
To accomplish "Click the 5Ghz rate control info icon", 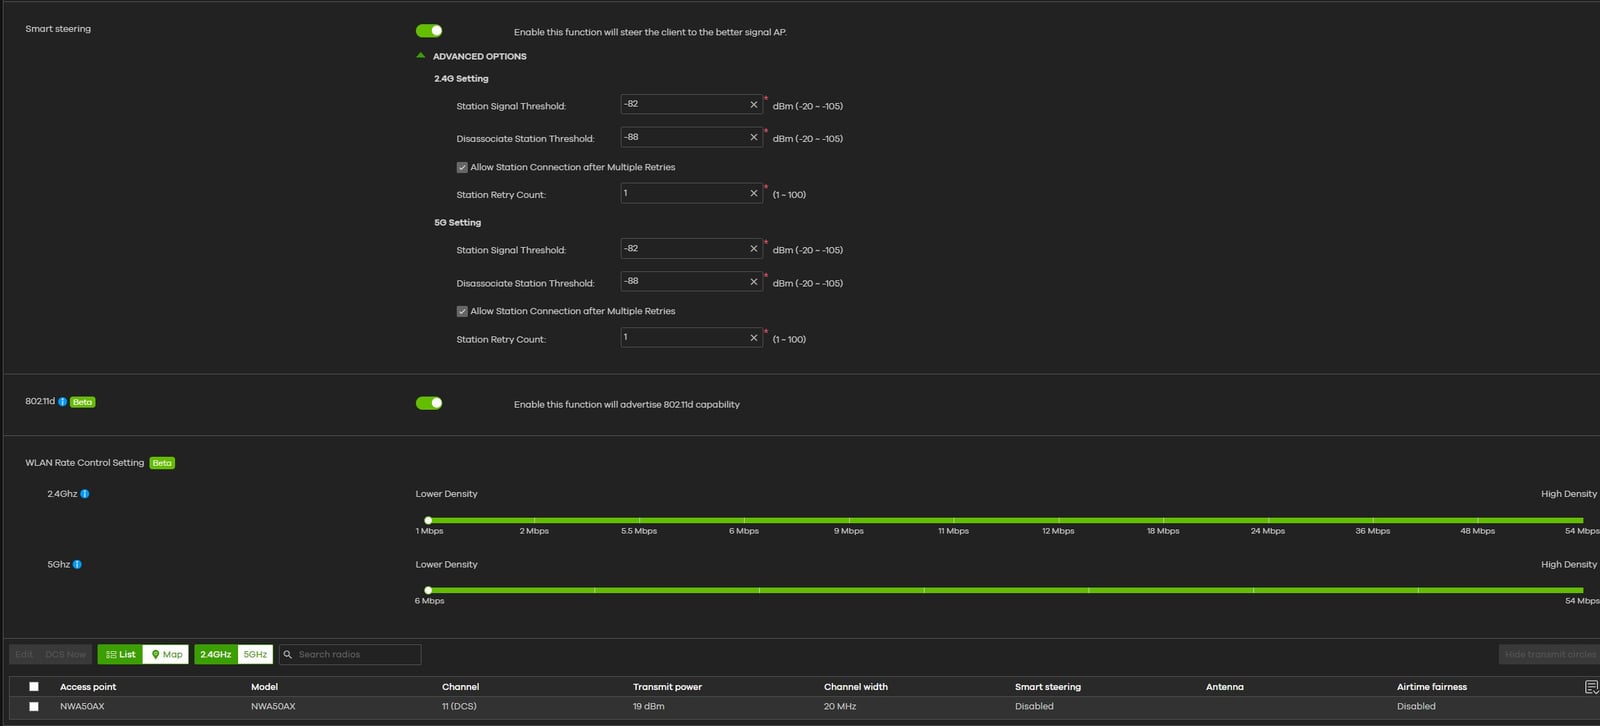I will click(x=77, y=565).
